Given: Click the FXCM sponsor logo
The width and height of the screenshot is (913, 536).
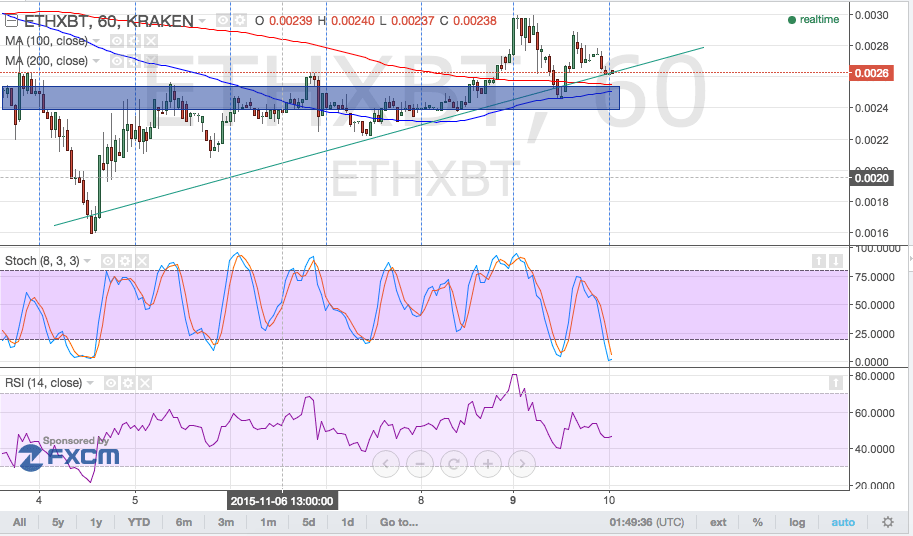Looking at the screenshot, I should [x=69, y=456].
